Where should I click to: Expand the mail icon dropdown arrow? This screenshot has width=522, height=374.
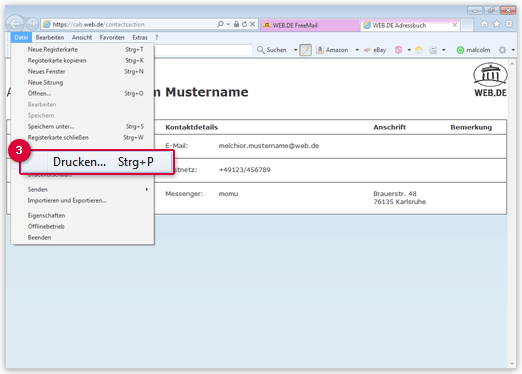[444, 50]
